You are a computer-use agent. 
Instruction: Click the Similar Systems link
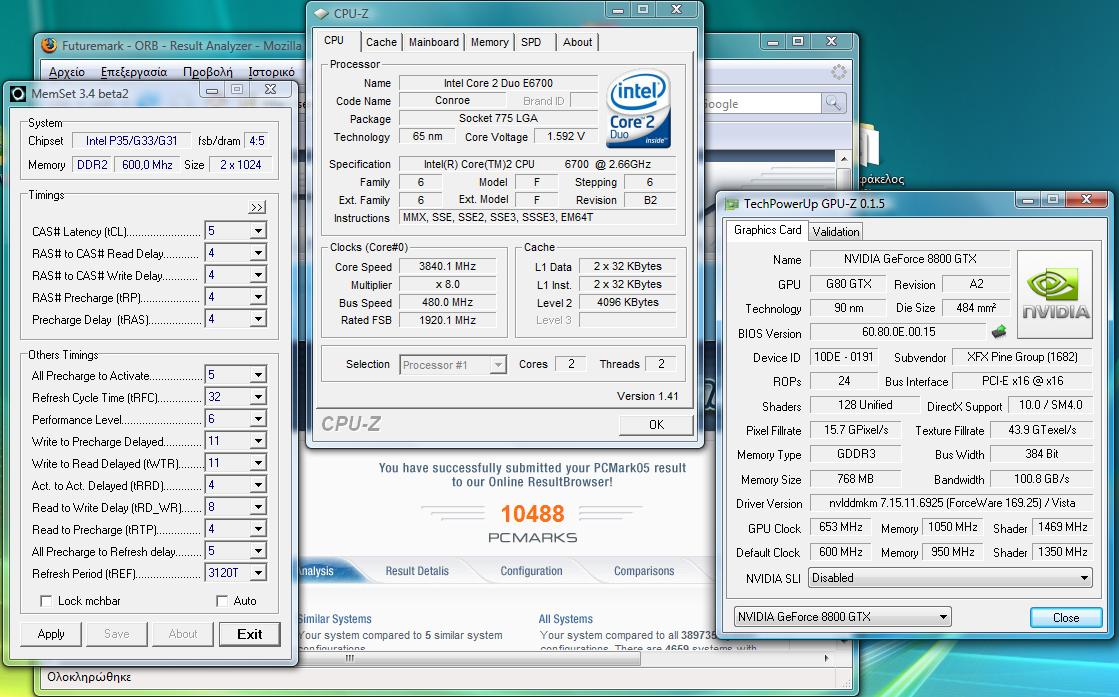tap(335, 619)
